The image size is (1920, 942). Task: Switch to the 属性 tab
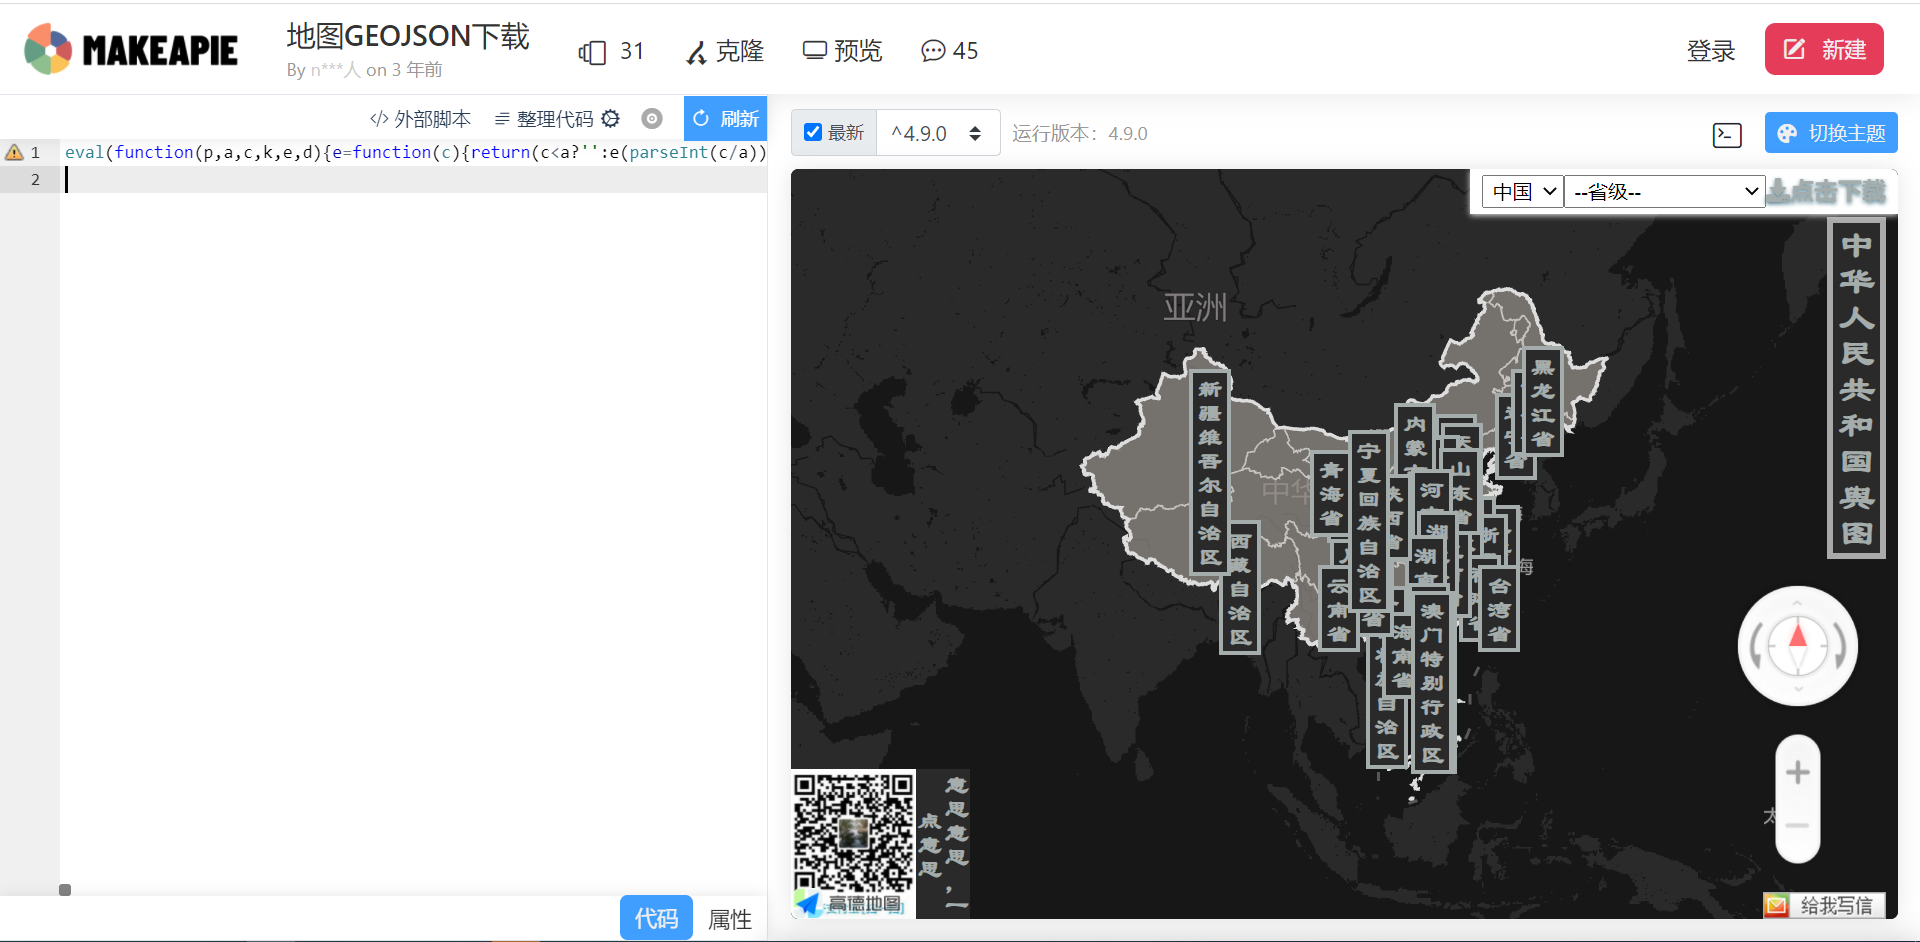click(729, 918)
